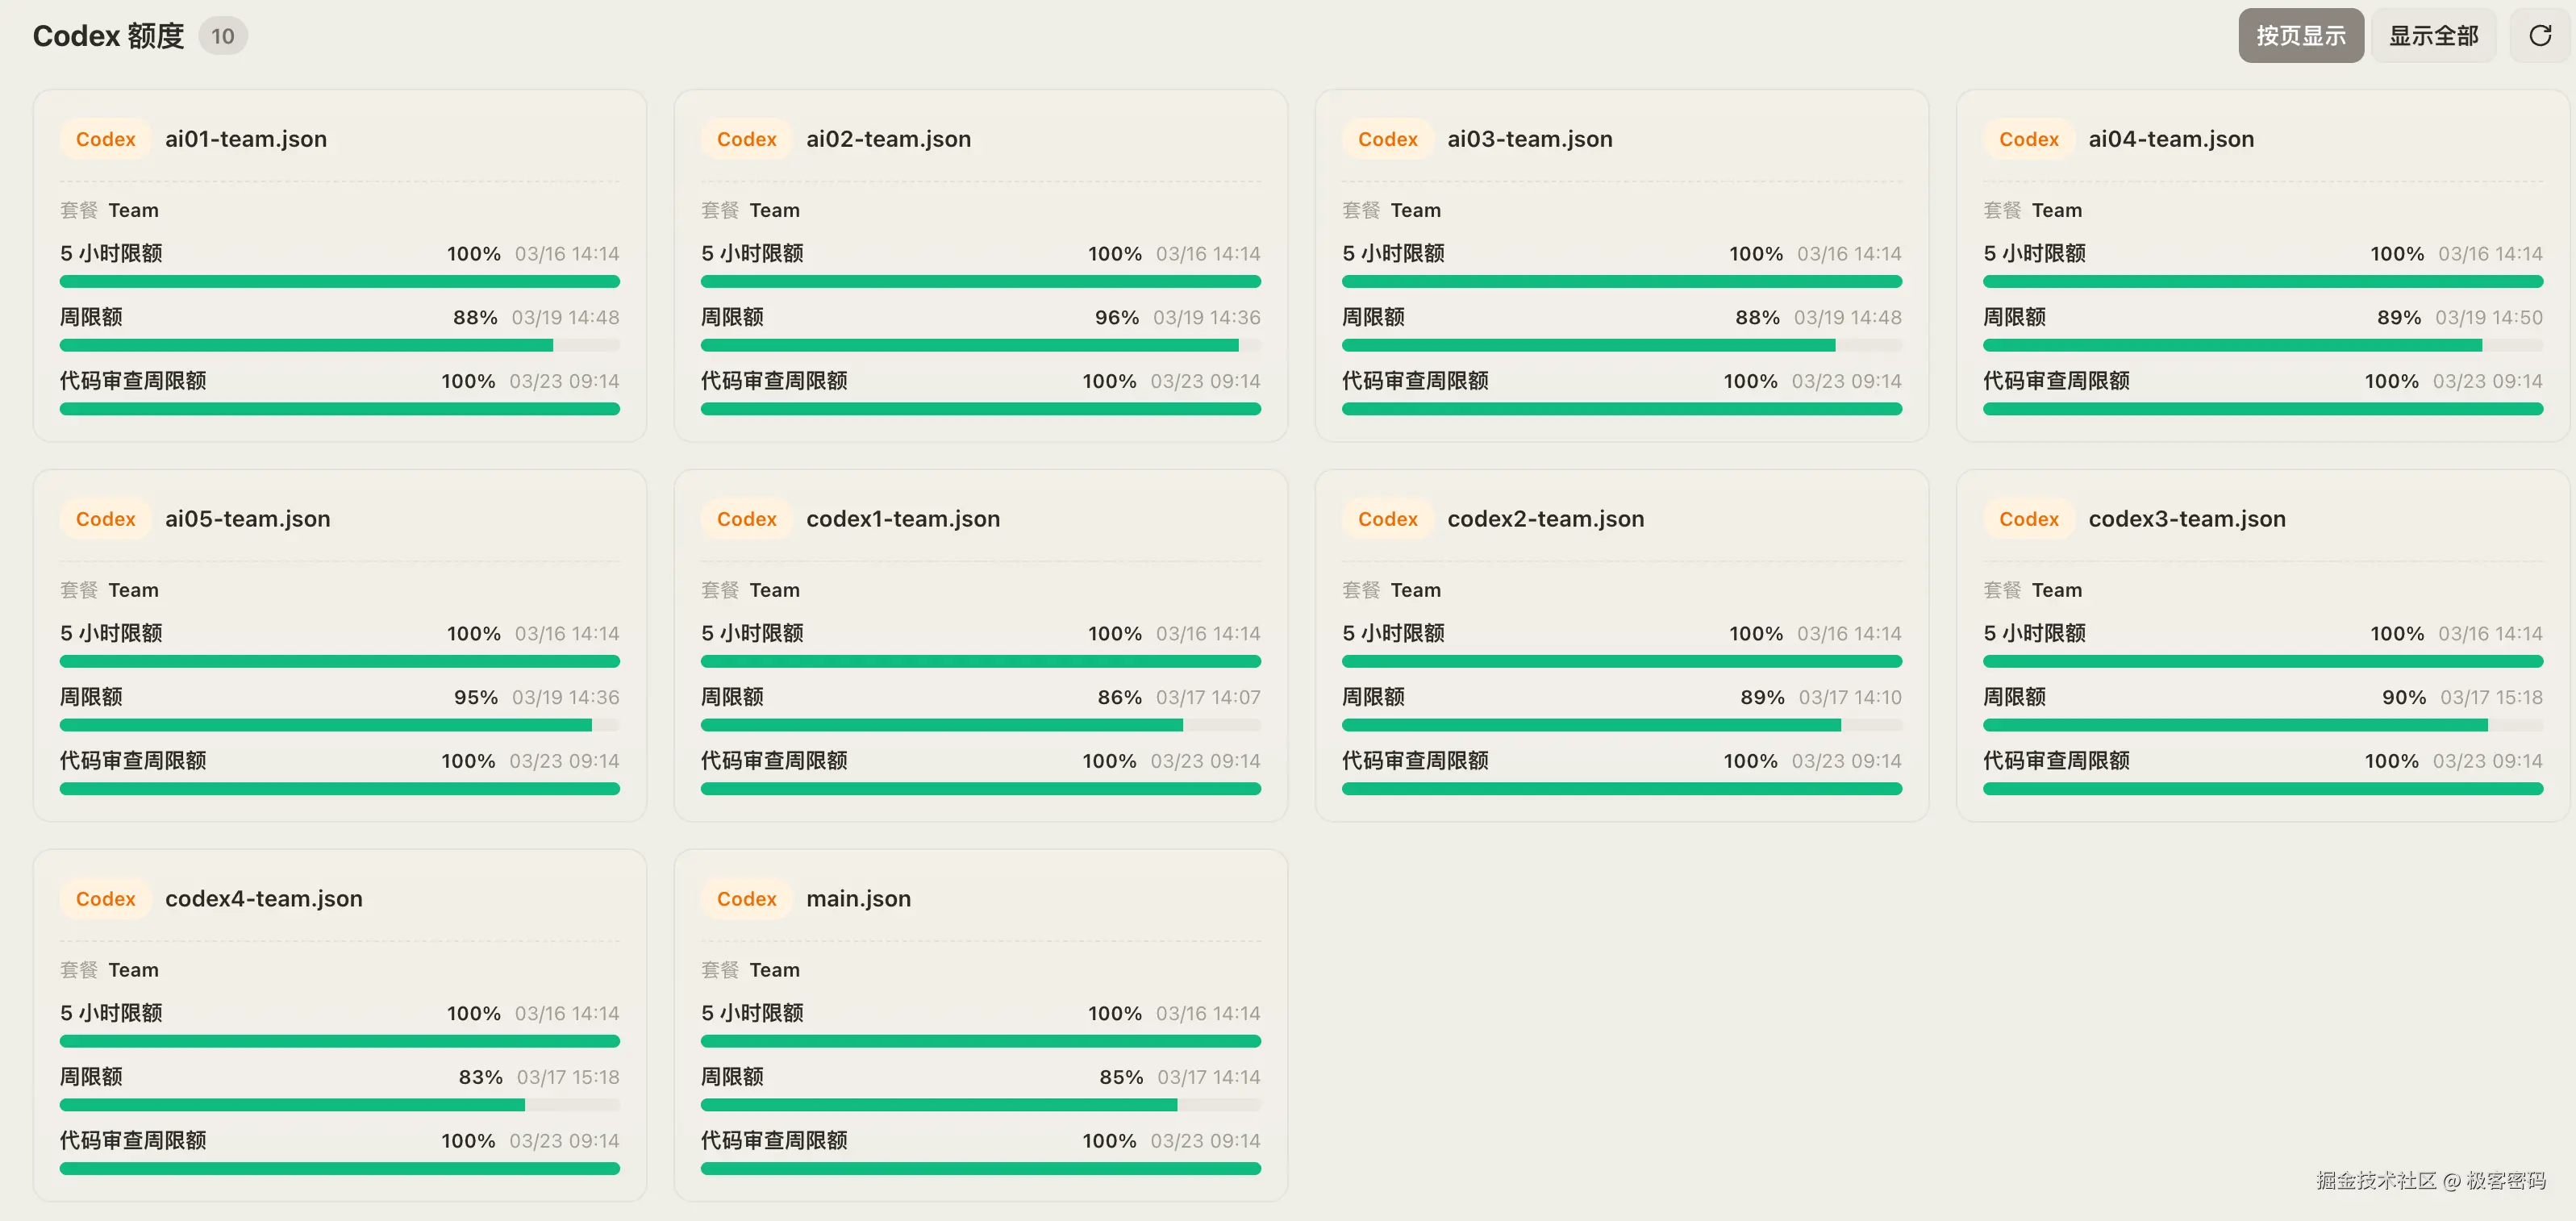Open the codex2-team.json card title
Screen dimensions: 2576x1221
[x=1545, y=519]
